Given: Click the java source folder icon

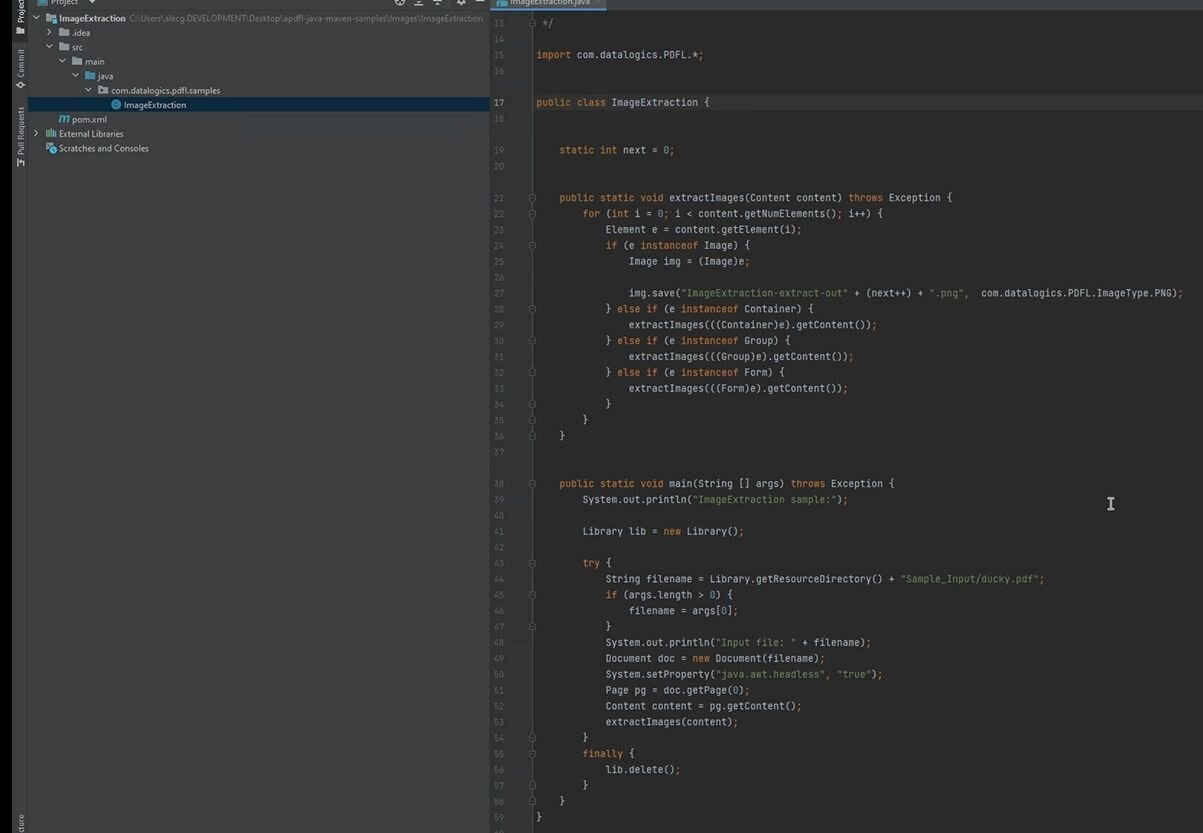Looking at the screenshot, I should click(x=90, y=76).
